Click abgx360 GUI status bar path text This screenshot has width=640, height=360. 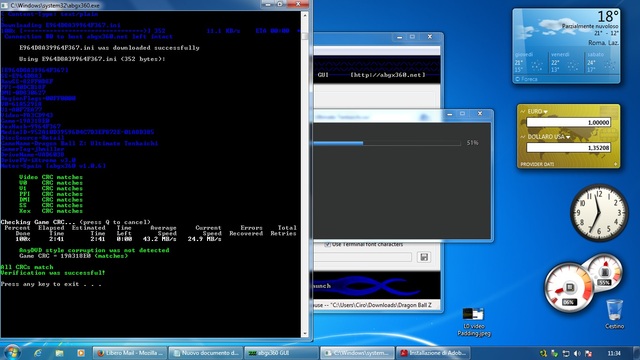point(372,305)
